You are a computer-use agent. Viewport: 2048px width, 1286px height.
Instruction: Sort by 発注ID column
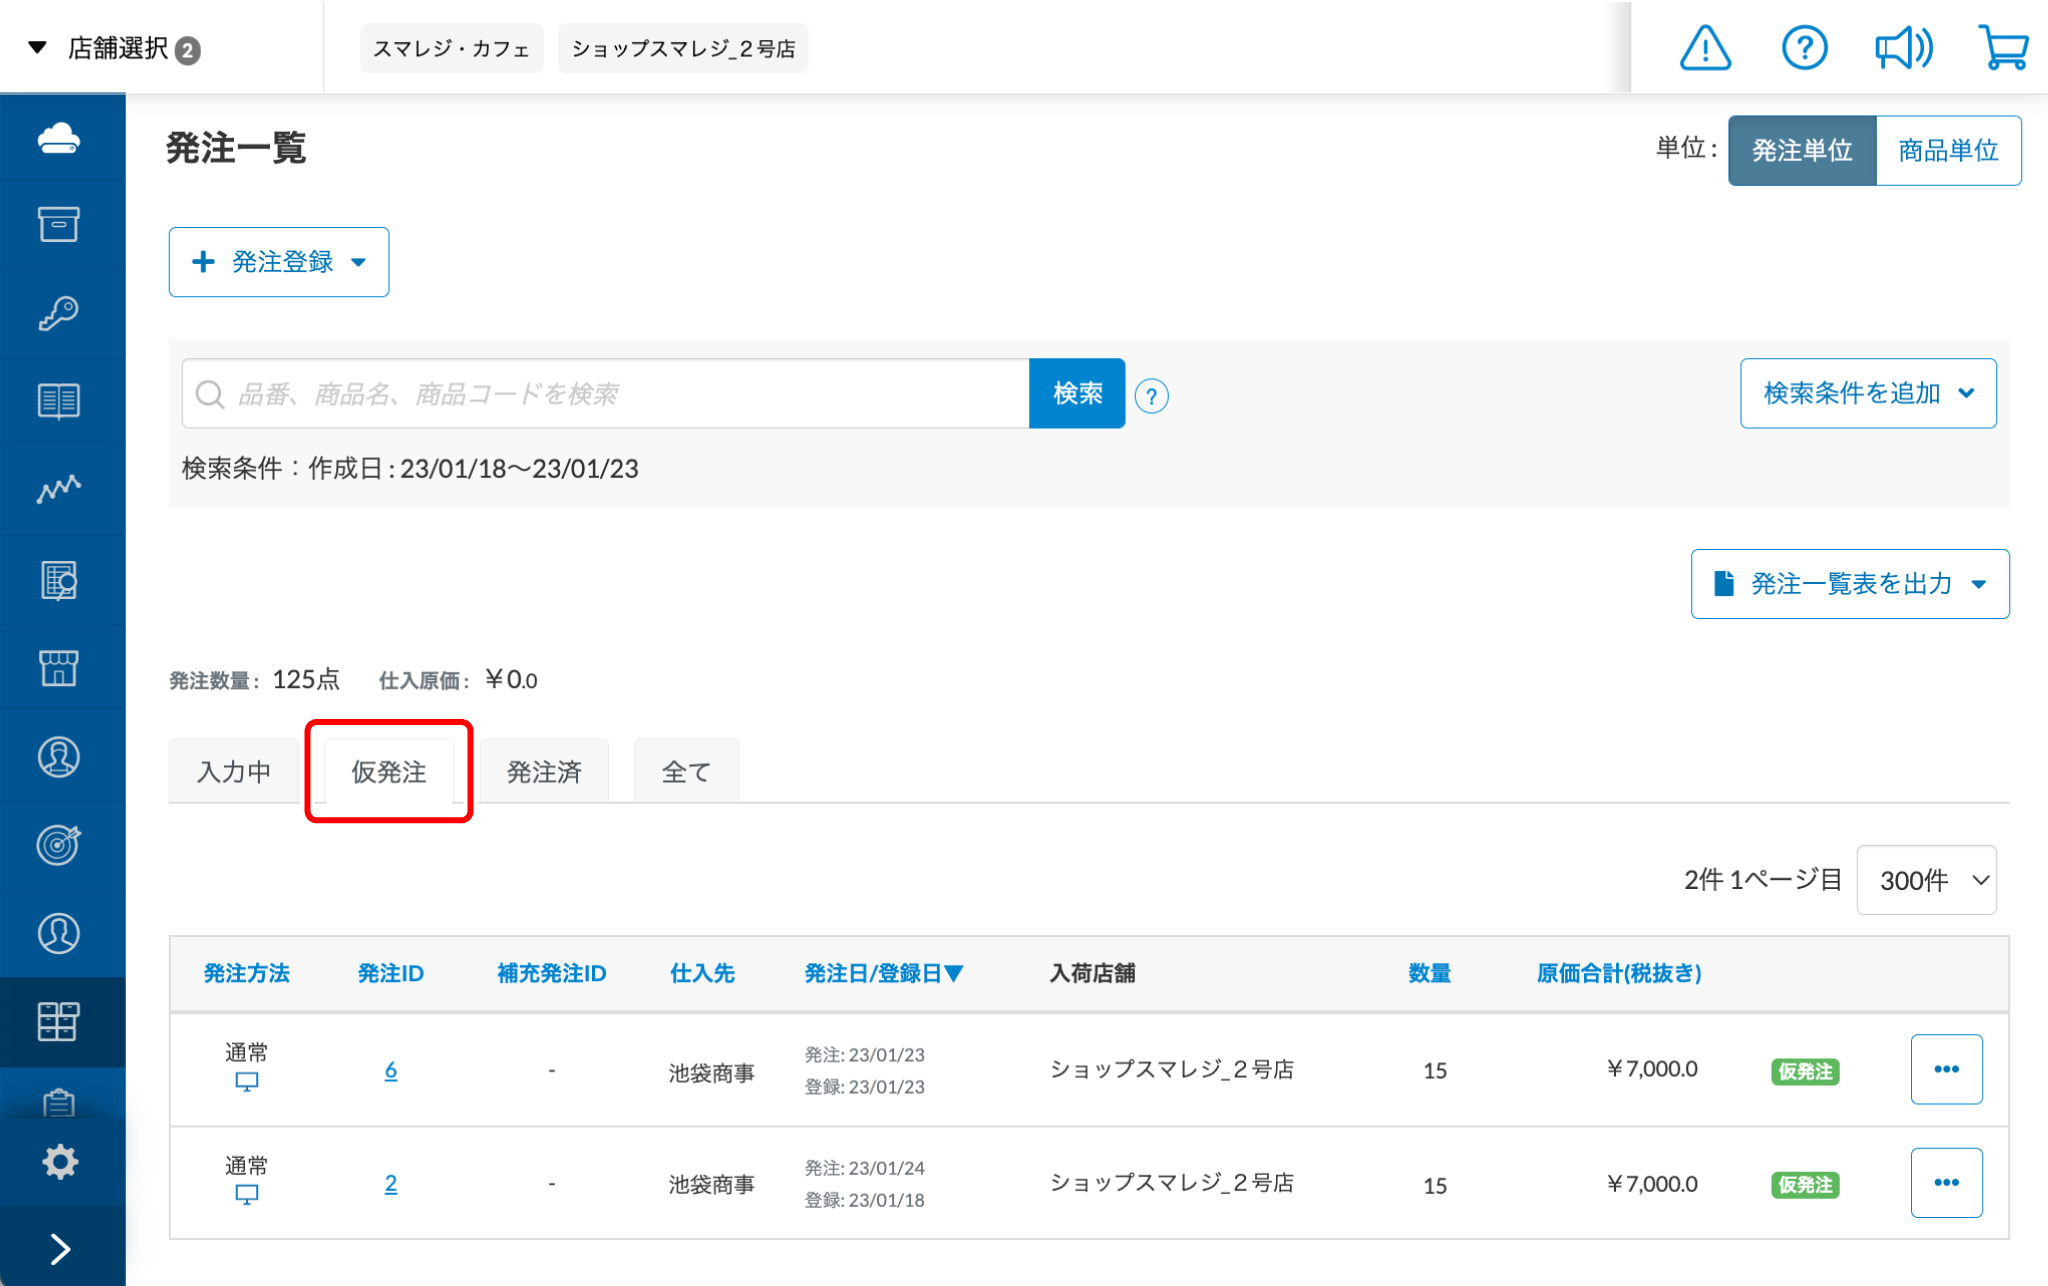coord(391,973)
